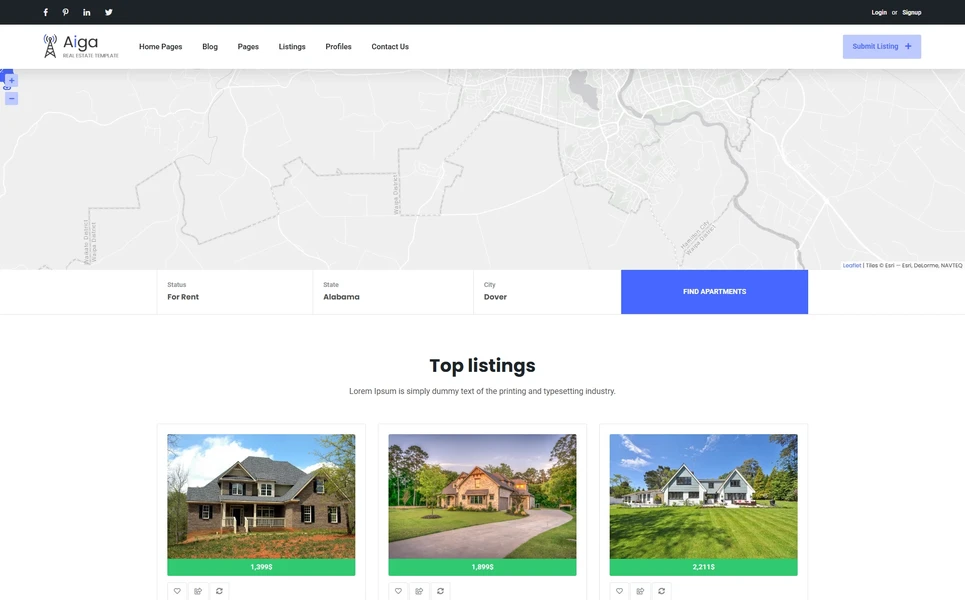Click the refresh icon under the 2,211$ listing
965x600 pixels.
(x=661, y=591)
